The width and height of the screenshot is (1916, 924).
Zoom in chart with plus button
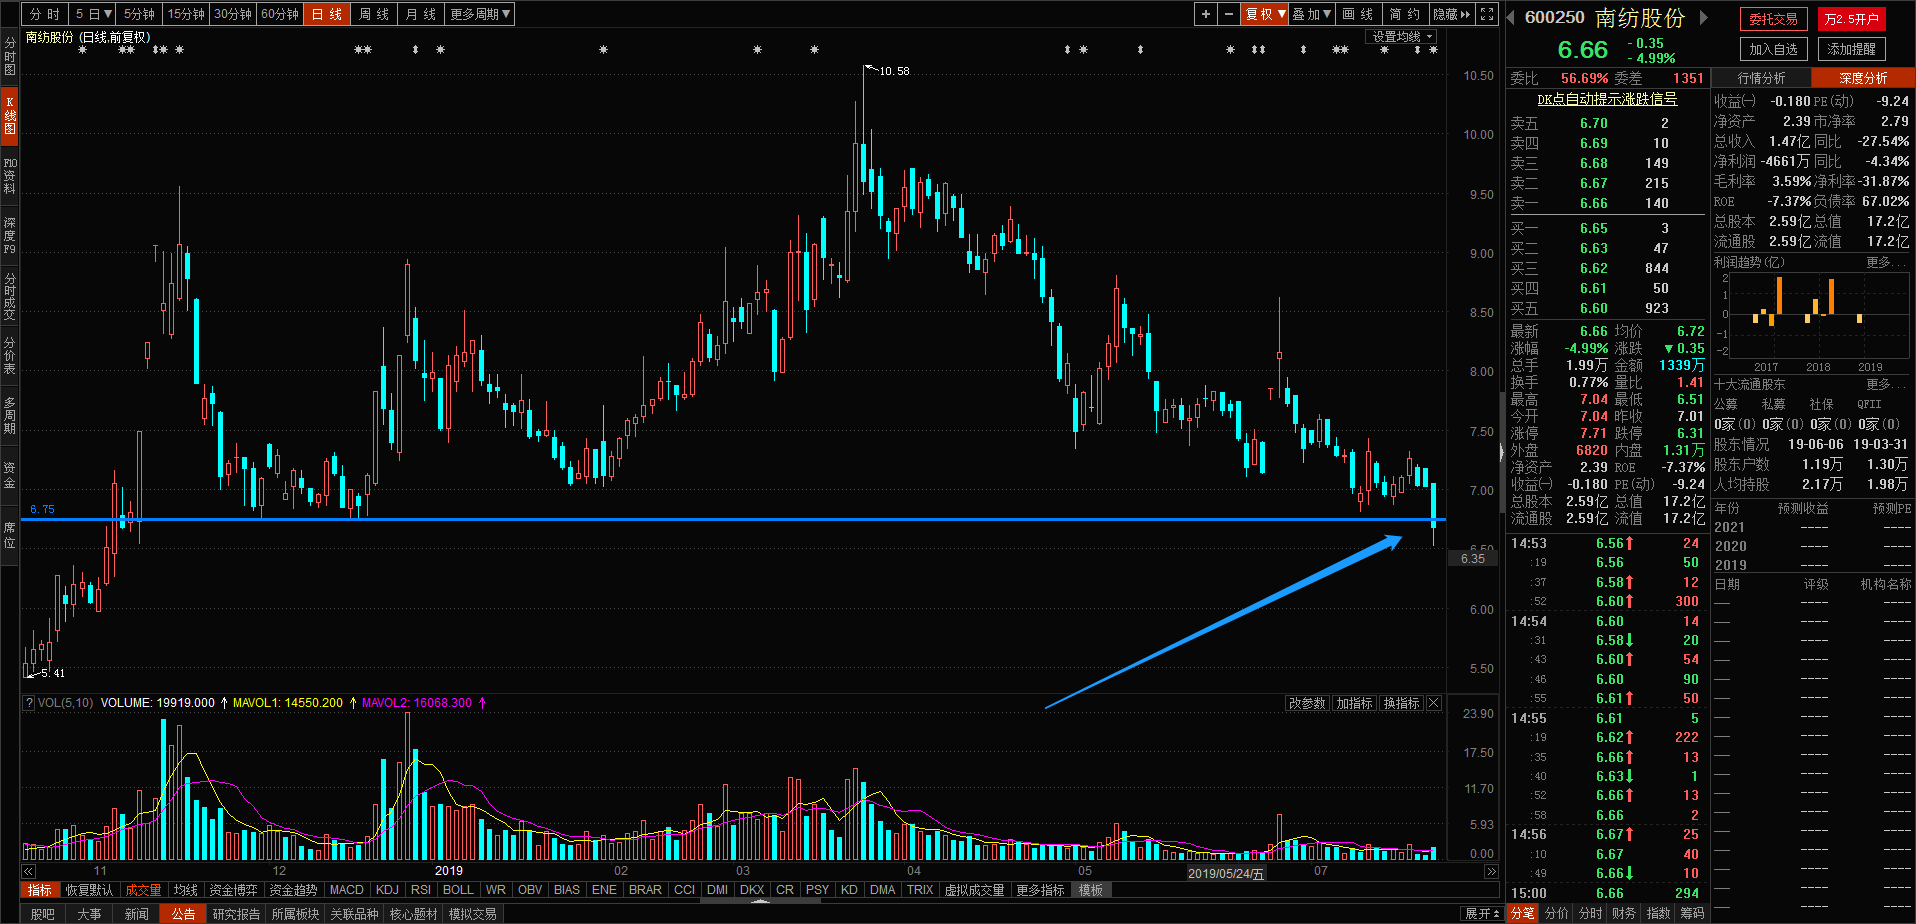1206,14
